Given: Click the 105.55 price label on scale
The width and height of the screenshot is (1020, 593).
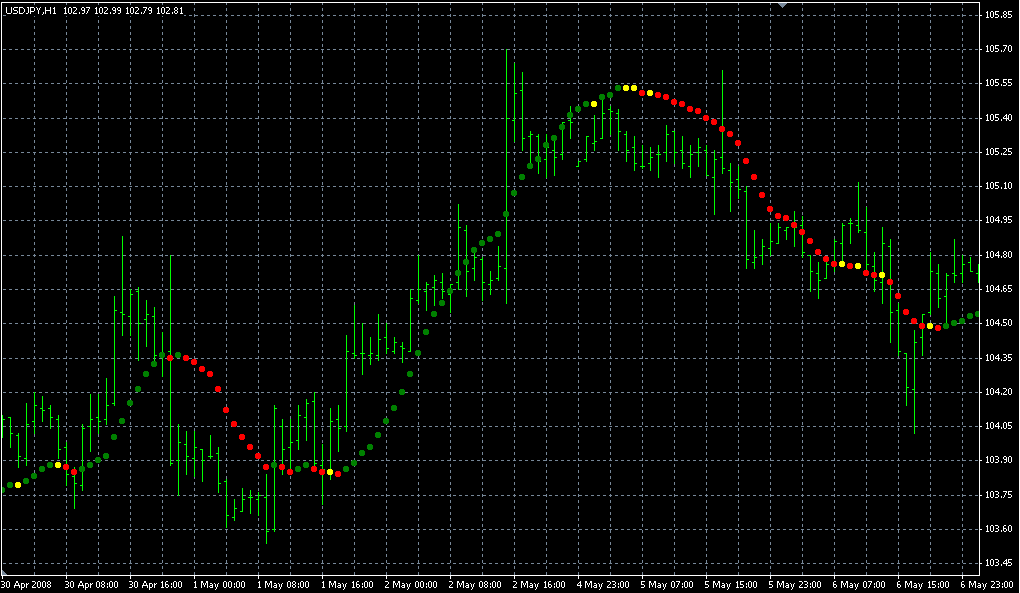Looking at the screenshot, I should [x=999, y=83].
